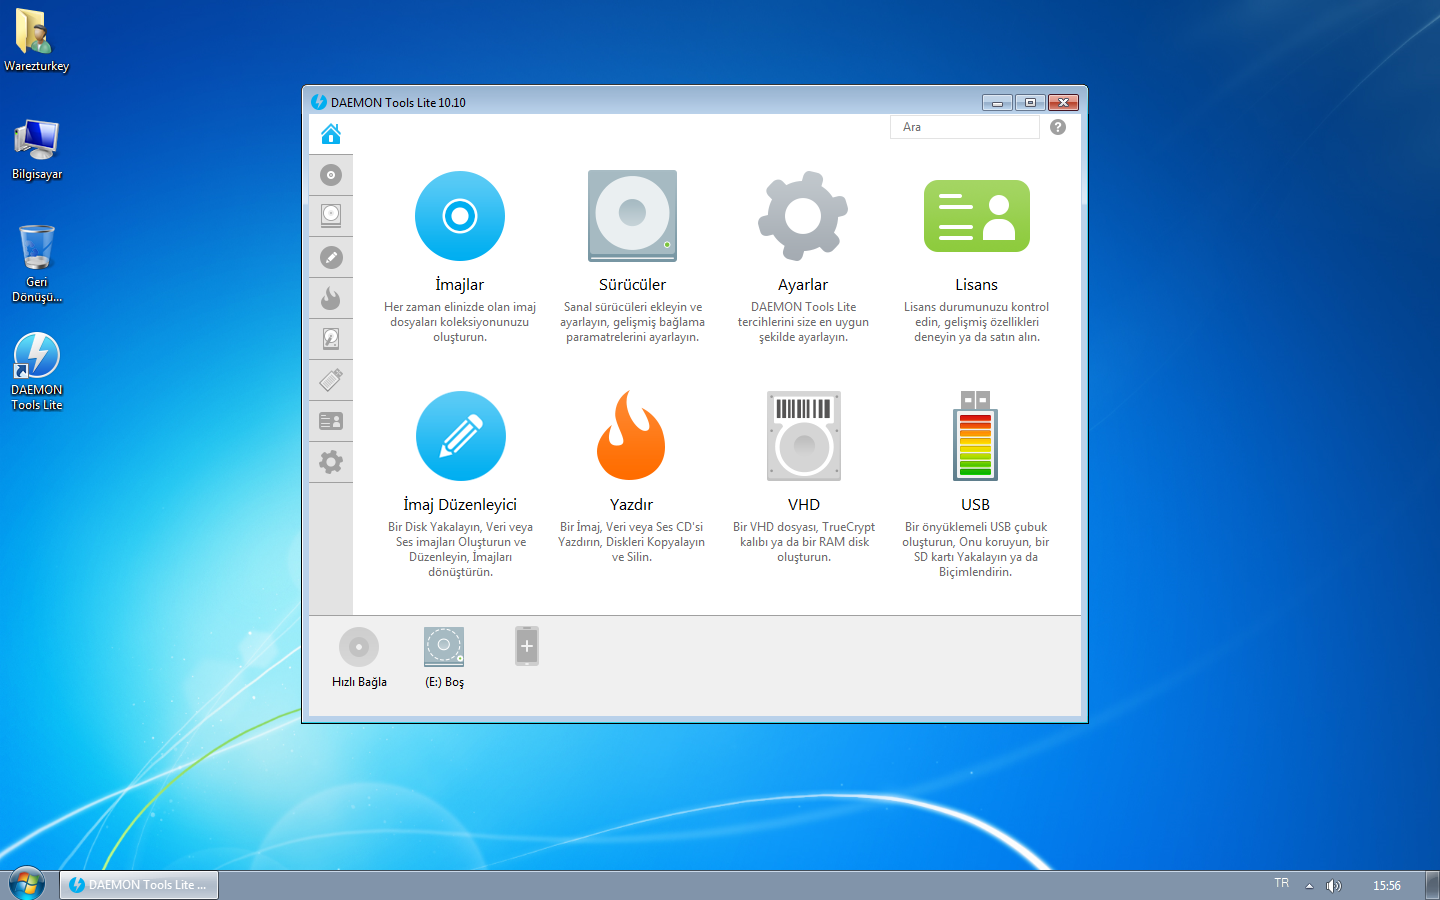The image size is (1440, 900).
Task: Open the Drives icon in sidebar
Action: (x=331, y=216)
